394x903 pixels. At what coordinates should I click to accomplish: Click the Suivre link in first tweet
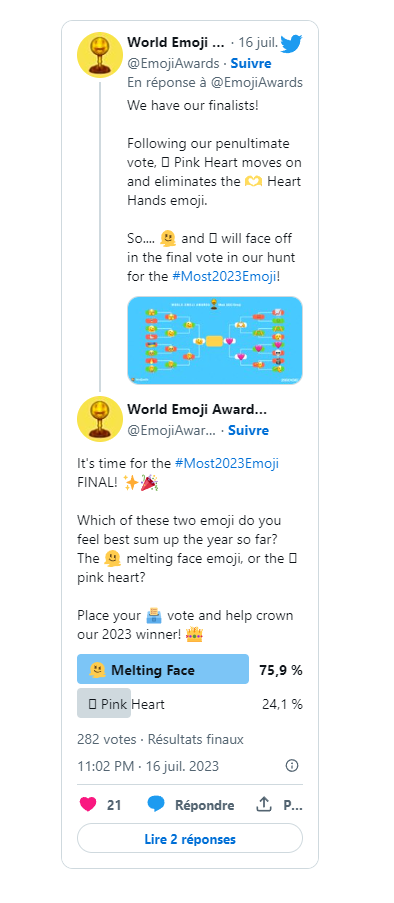pyautogui.click(x=251, y=63)
